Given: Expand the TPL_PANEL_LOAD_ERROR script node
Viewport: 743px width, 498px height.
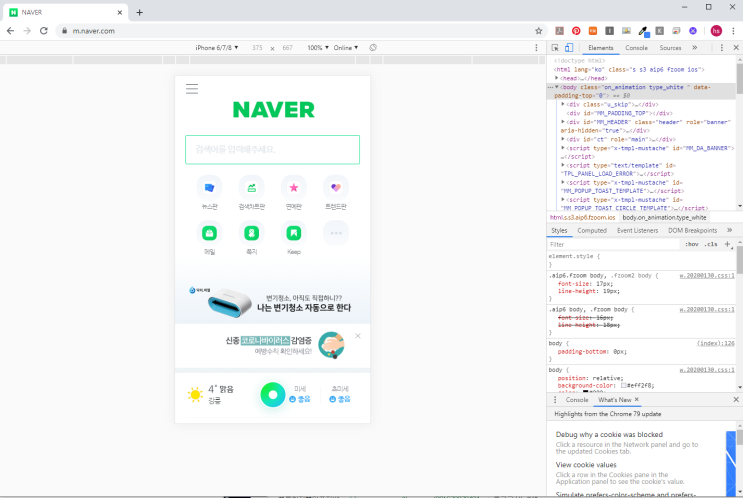Looking at the screenshot, I should click(x=563, y=165).
